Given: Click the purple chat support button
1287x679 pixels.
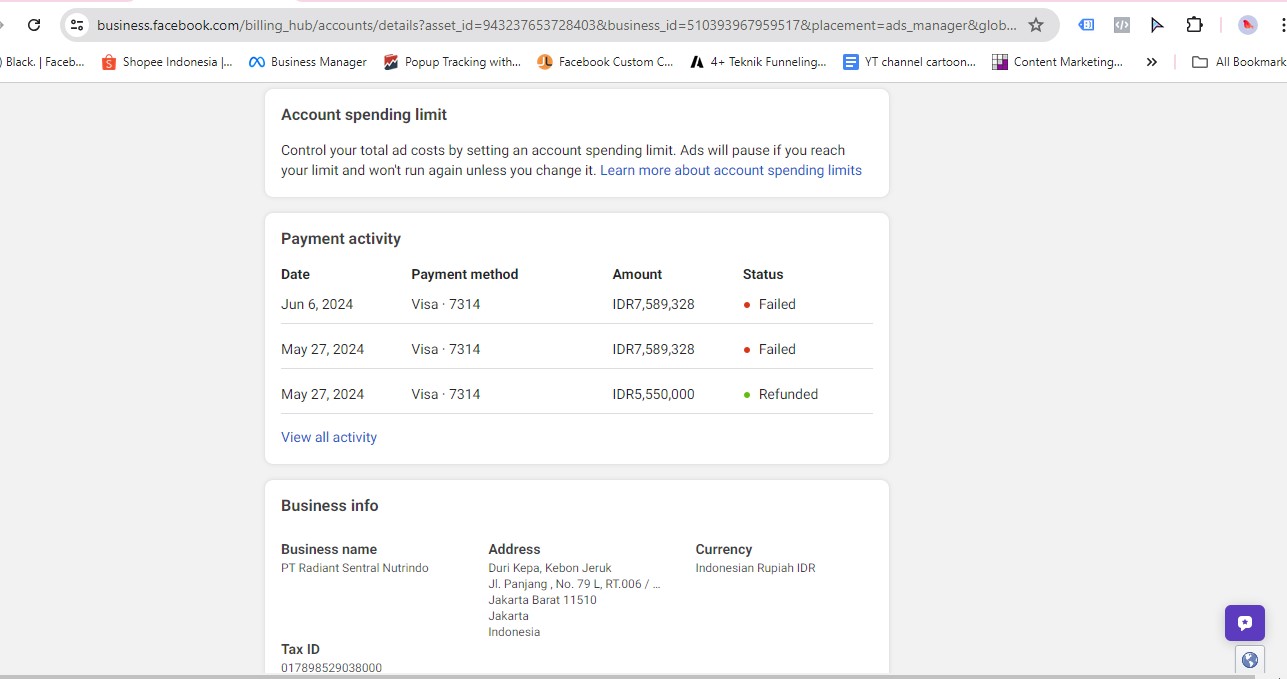Looking at the screenshot, I should pyautogui.click(x=1245, y=623).
